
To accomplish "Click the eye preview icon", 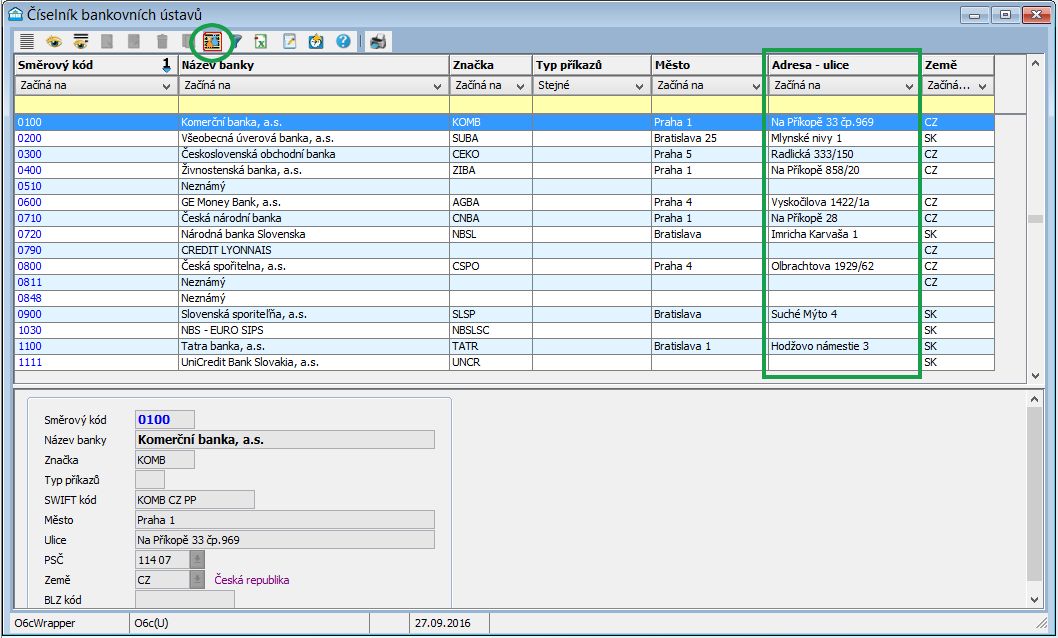I will click(55, 41).
